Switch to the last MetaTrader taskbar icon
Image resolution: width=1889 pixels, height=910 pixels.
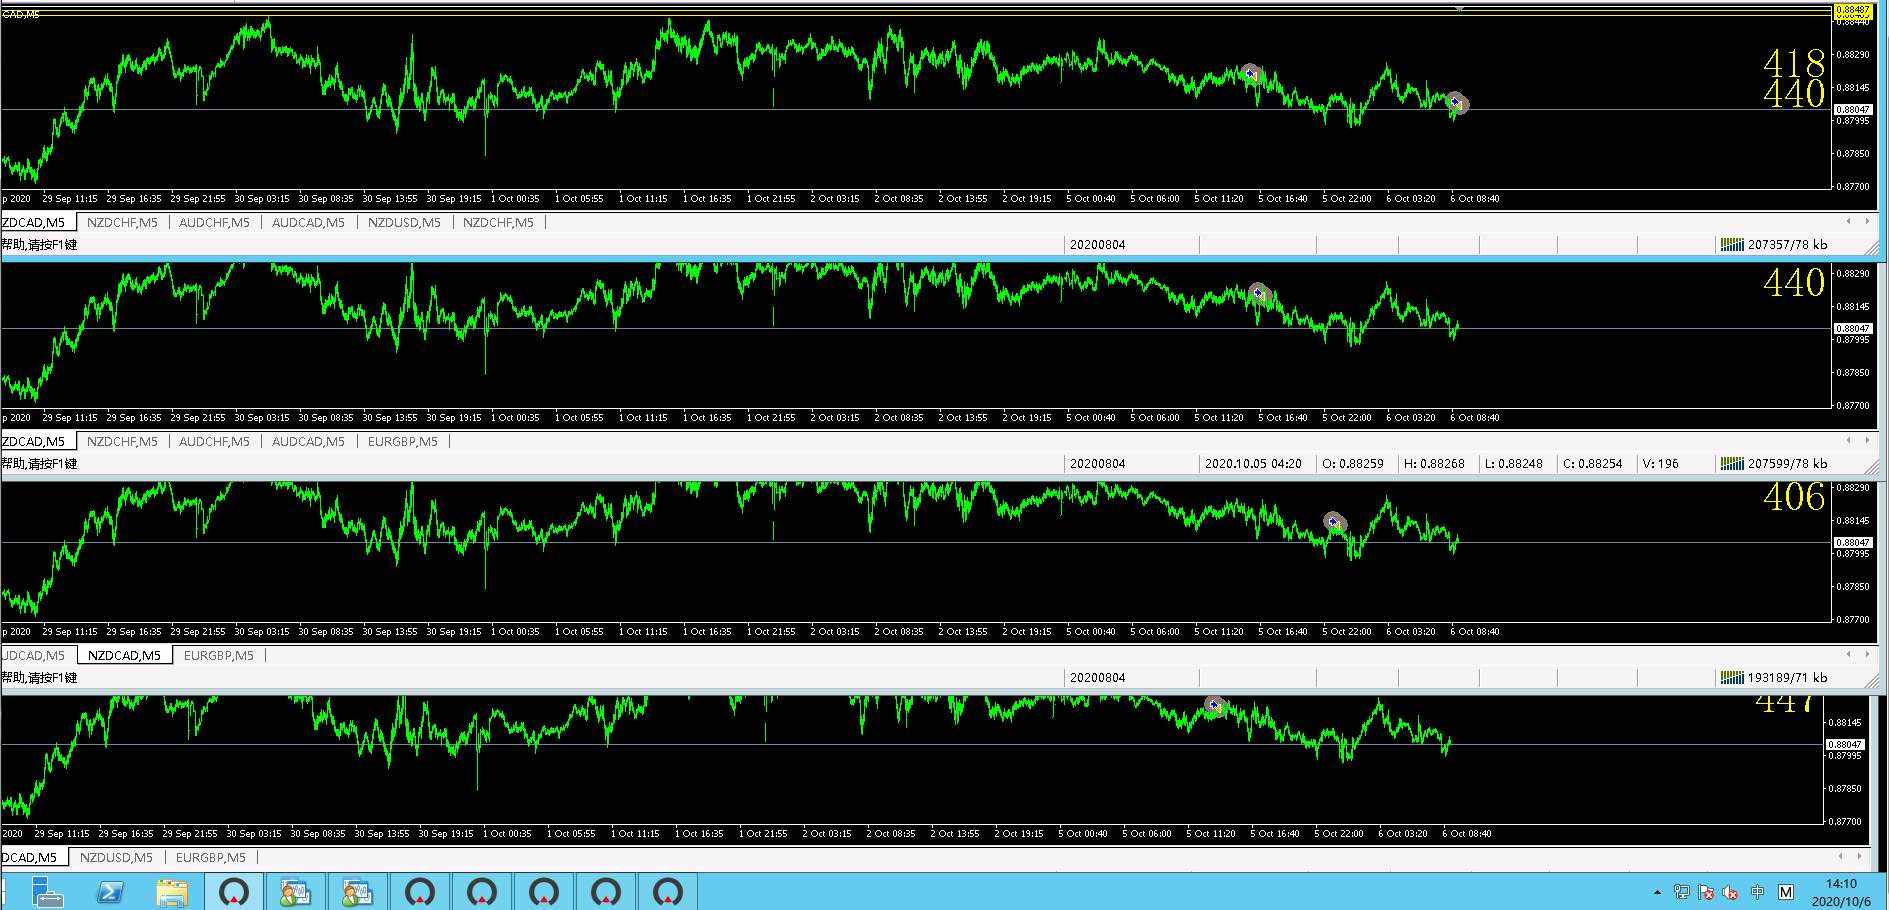668,891
